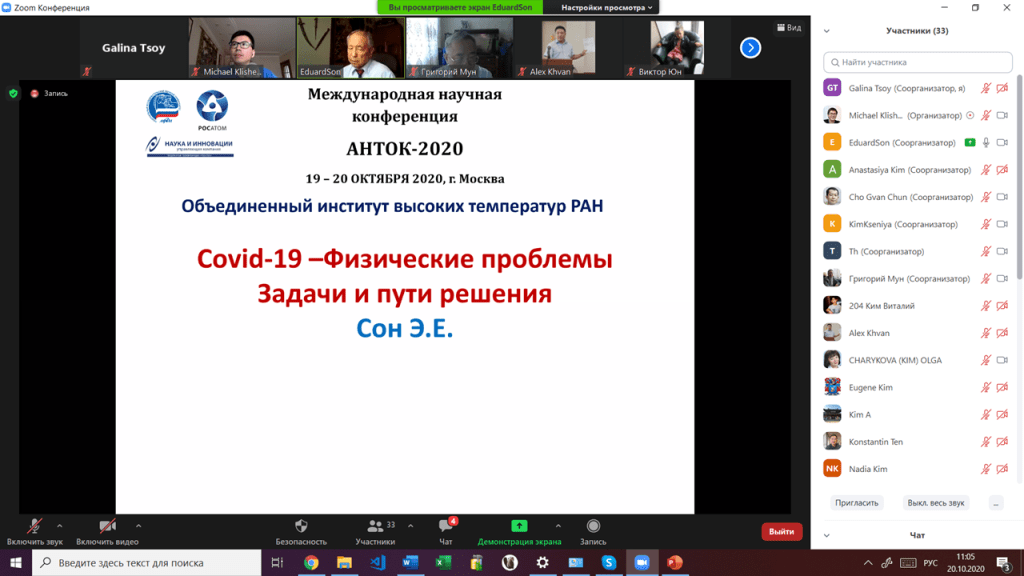Open Настройки просмотра view options dropdown
Image resolution: width=1024 pixels, height=576 pixels.
coord(607,7)
